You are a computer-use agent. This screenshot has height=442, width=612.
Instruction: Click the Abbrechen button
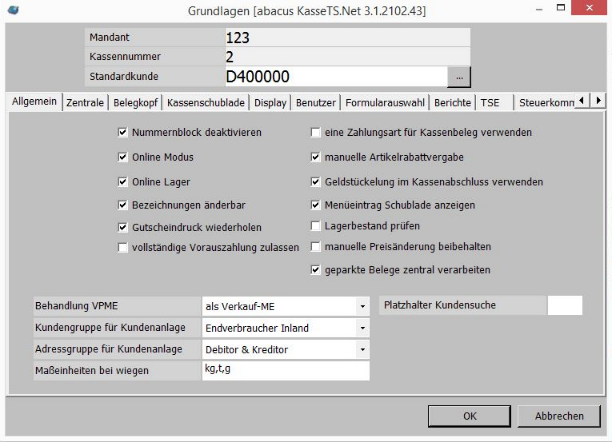coord(559,415)
